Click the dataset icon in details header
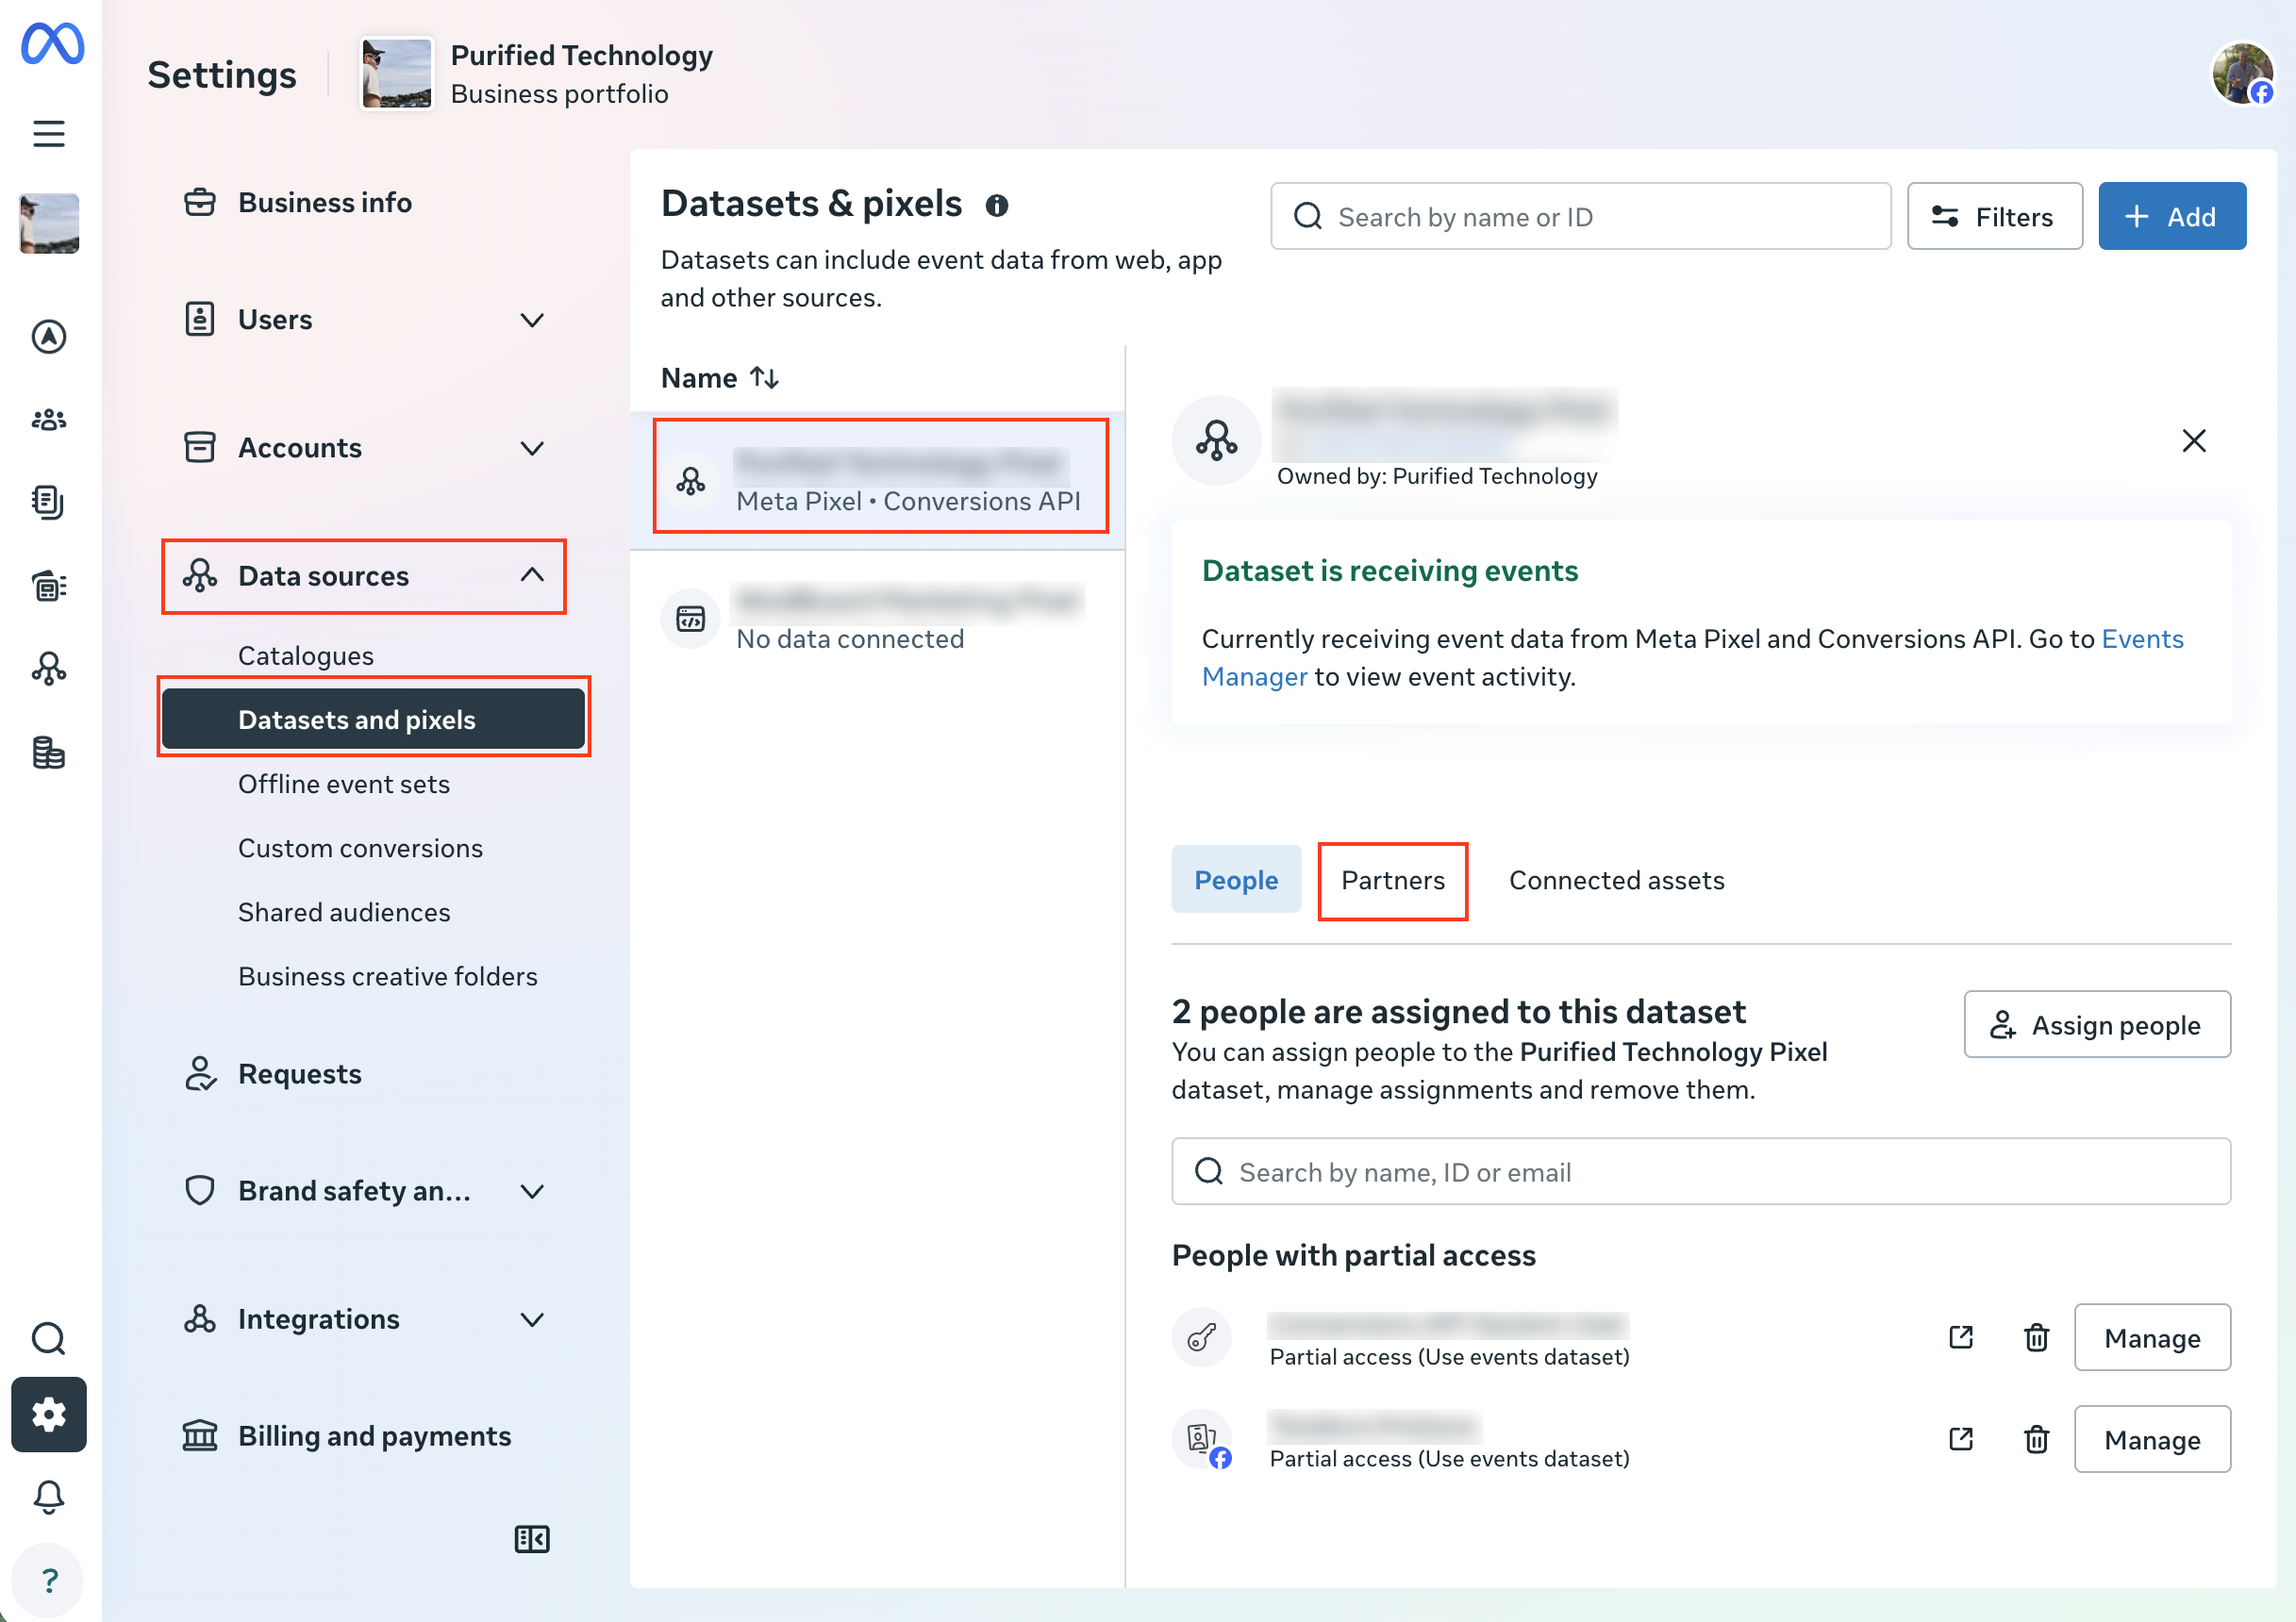The height and width of the screenshot is (1622, 2296). point(1216,440)
